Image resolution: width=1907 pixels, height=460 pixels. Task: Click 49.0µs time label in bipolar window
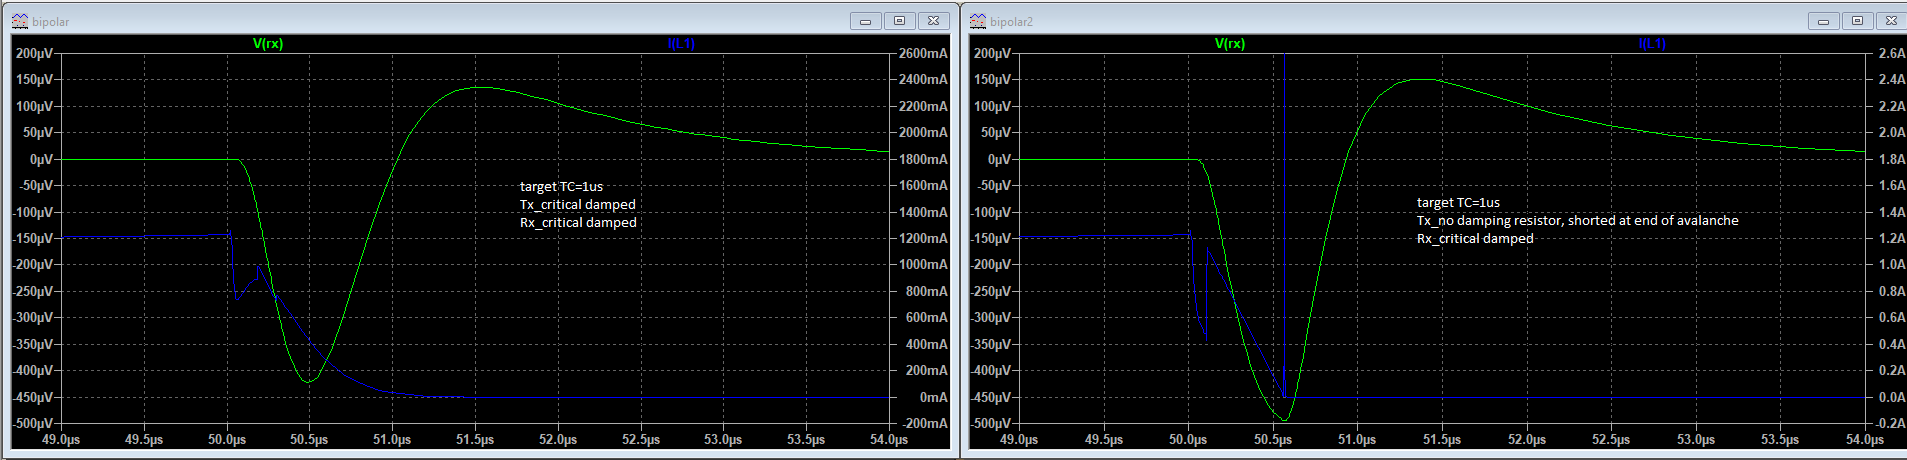click(x=60, y=440)
